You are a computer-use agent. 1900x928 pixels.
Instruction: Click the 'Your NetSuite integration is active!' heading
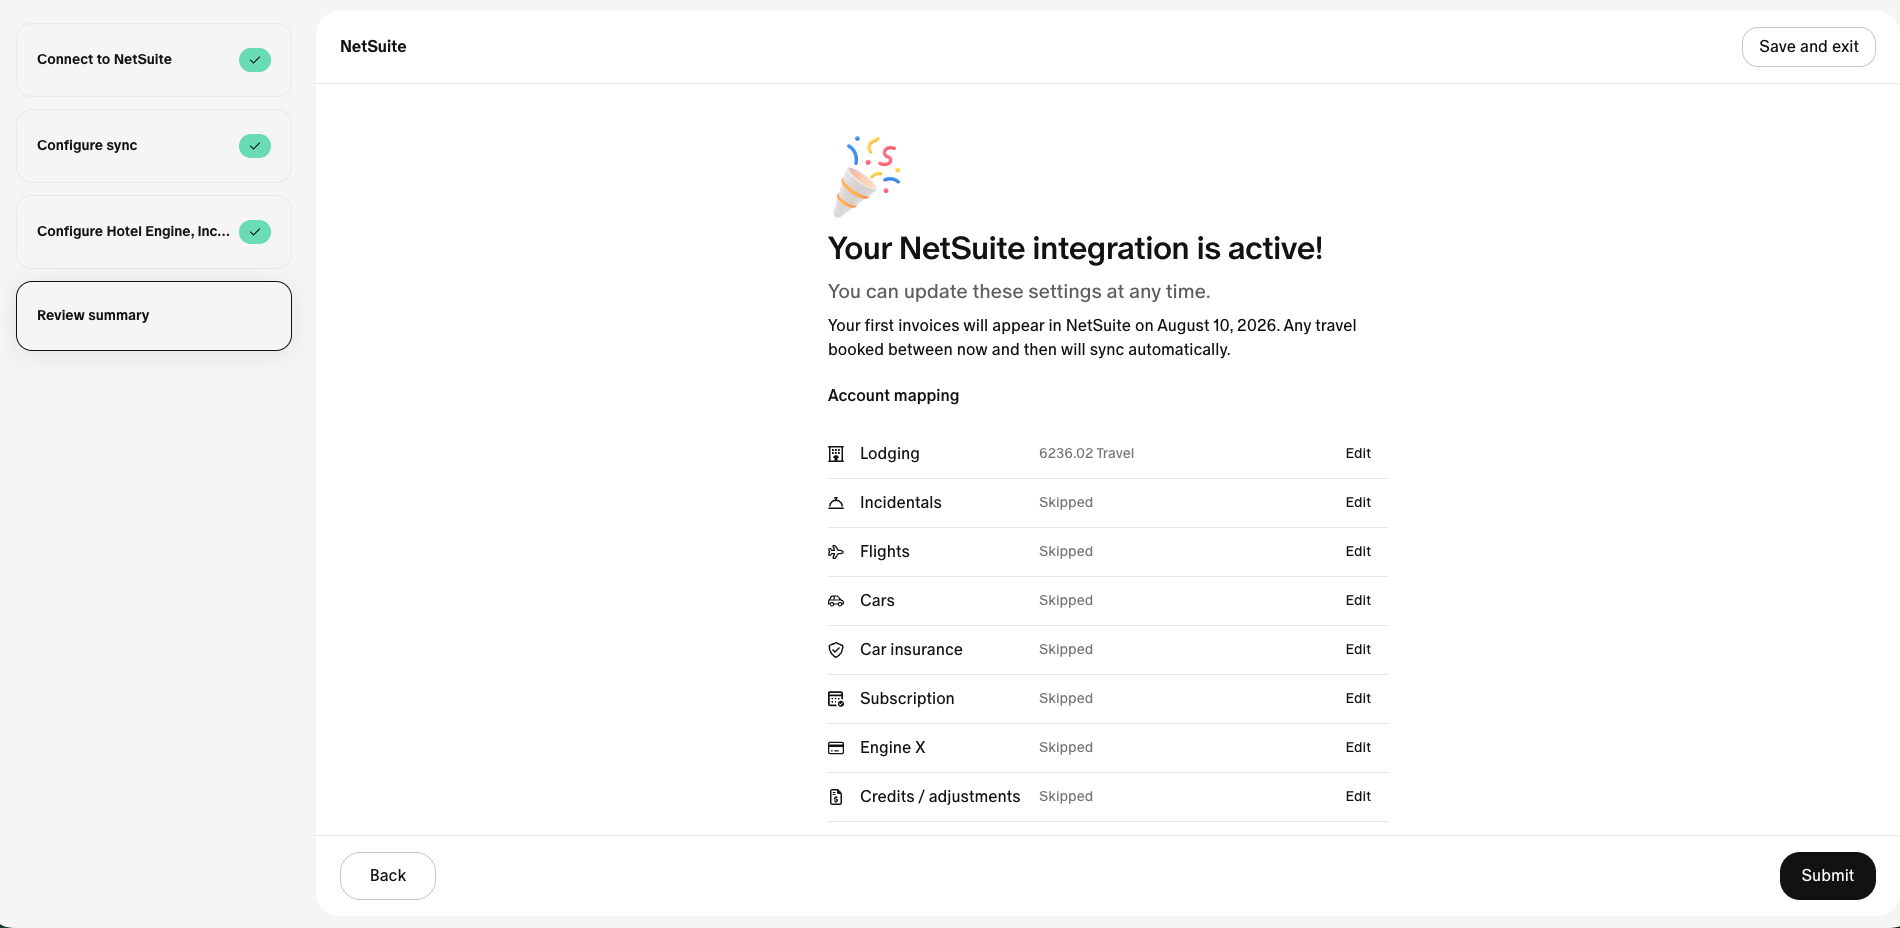point(1075,248)
